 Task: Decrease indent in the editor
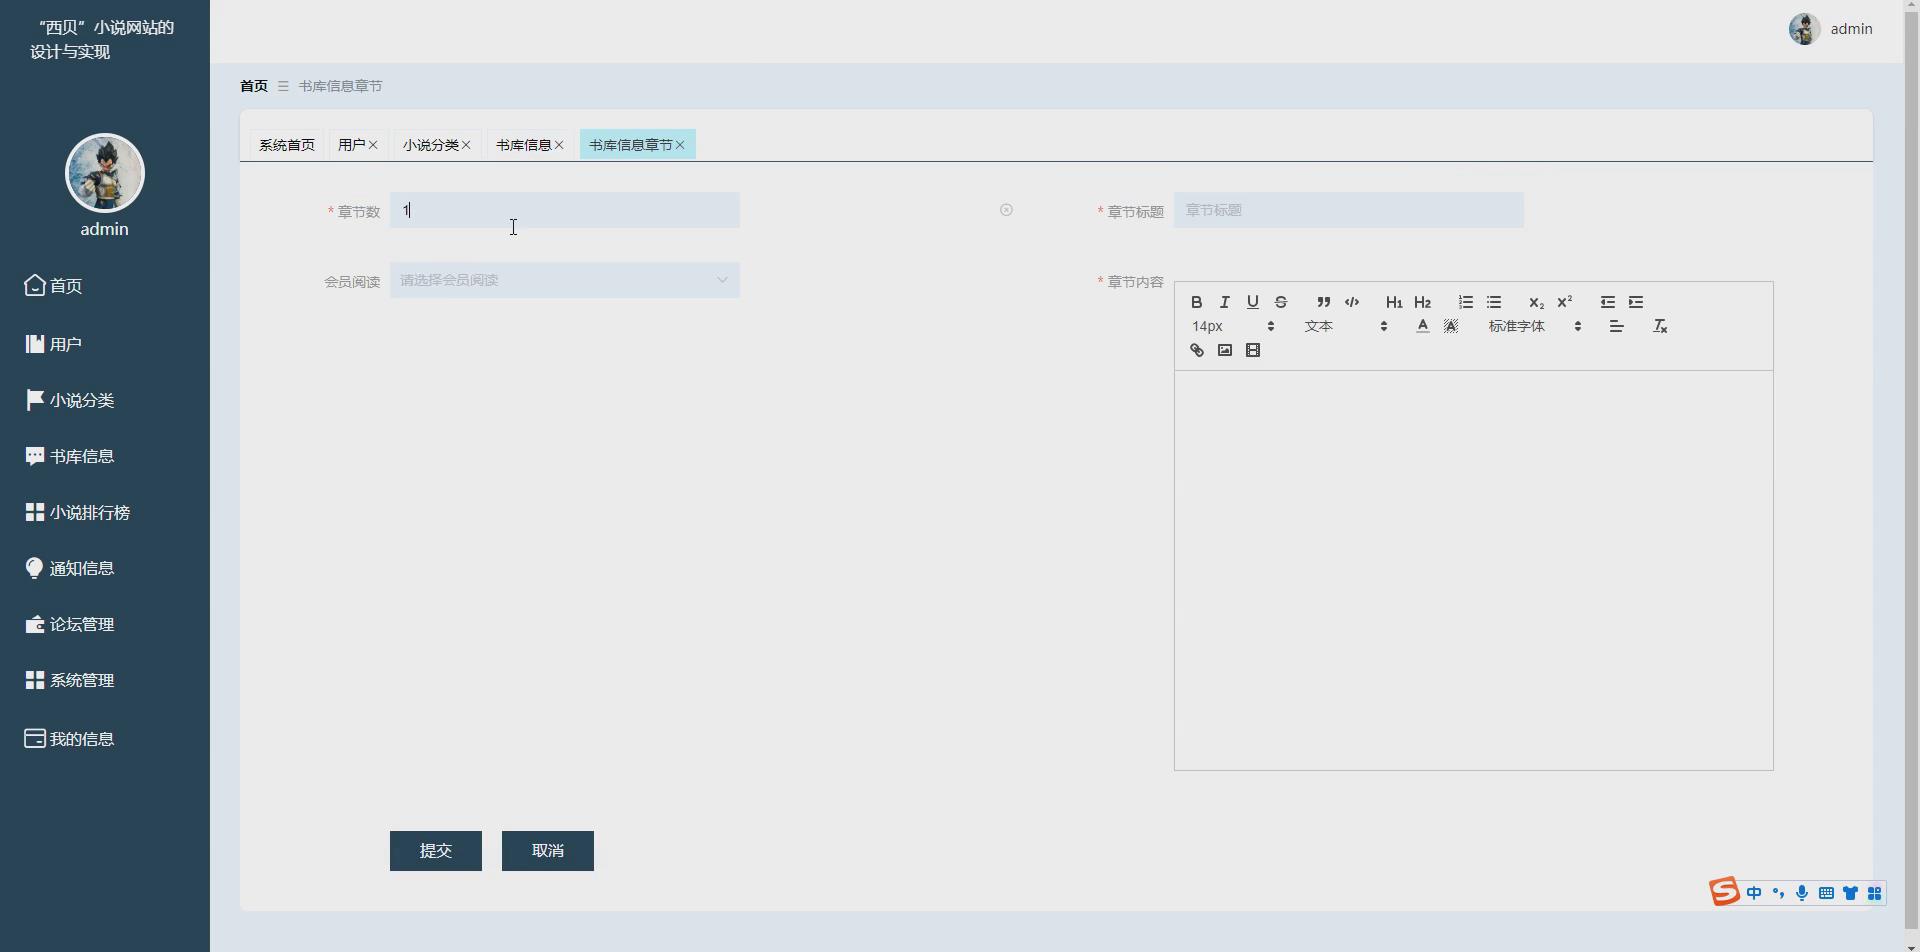(x=1607, y=302)
